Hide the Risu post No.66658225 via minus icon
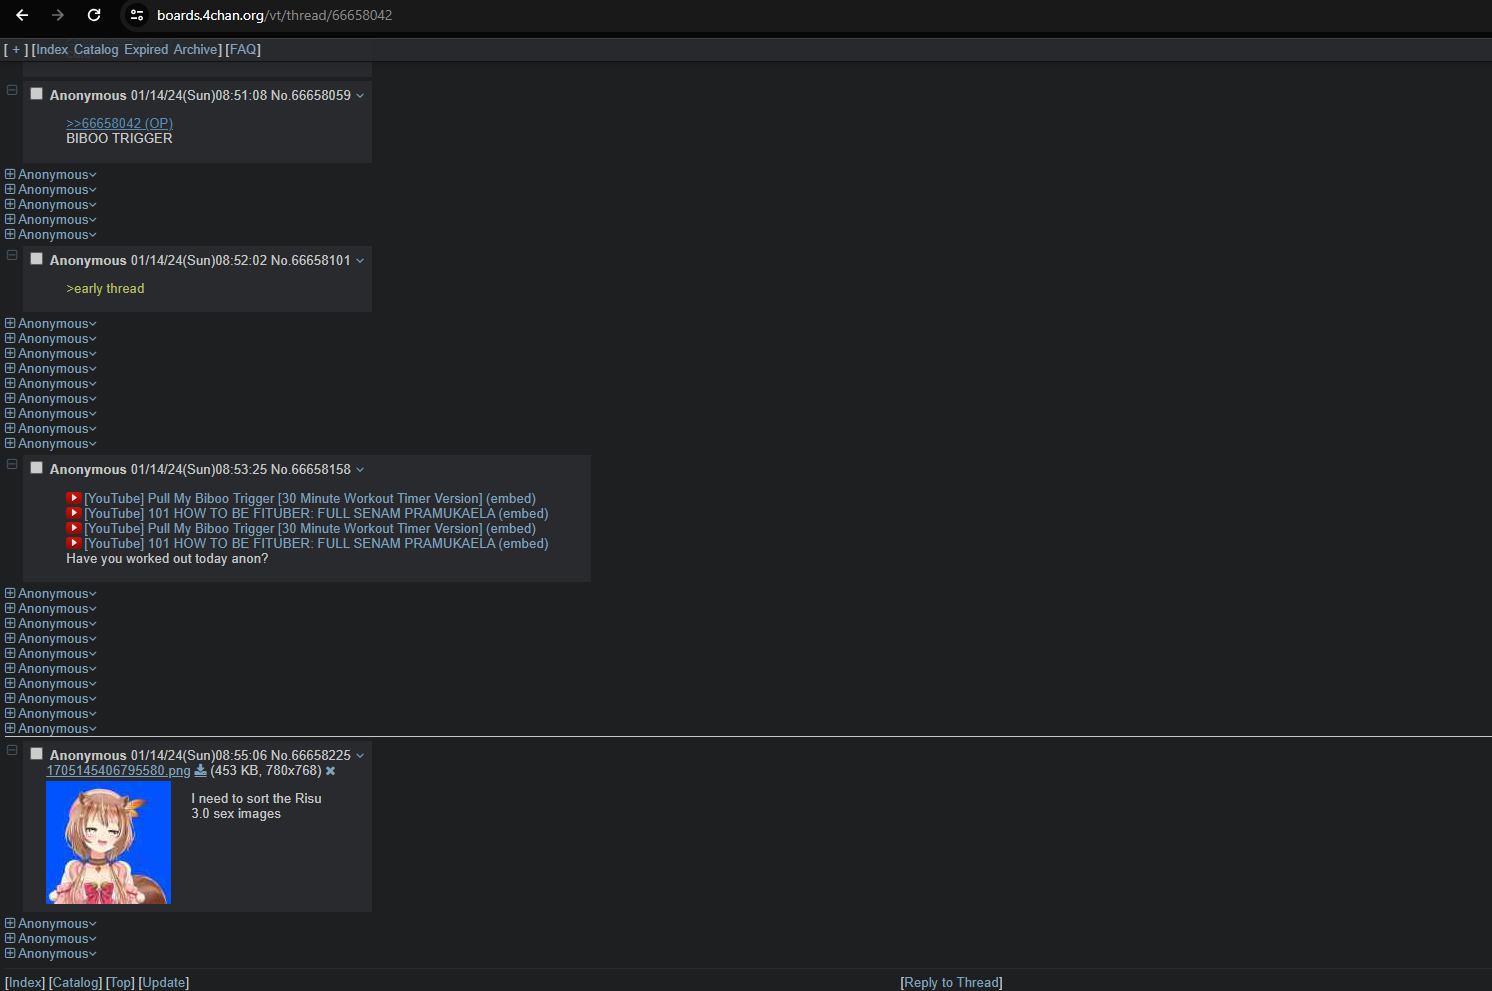The width and height of the screenshot is (1492, 991). click(12, 750)
